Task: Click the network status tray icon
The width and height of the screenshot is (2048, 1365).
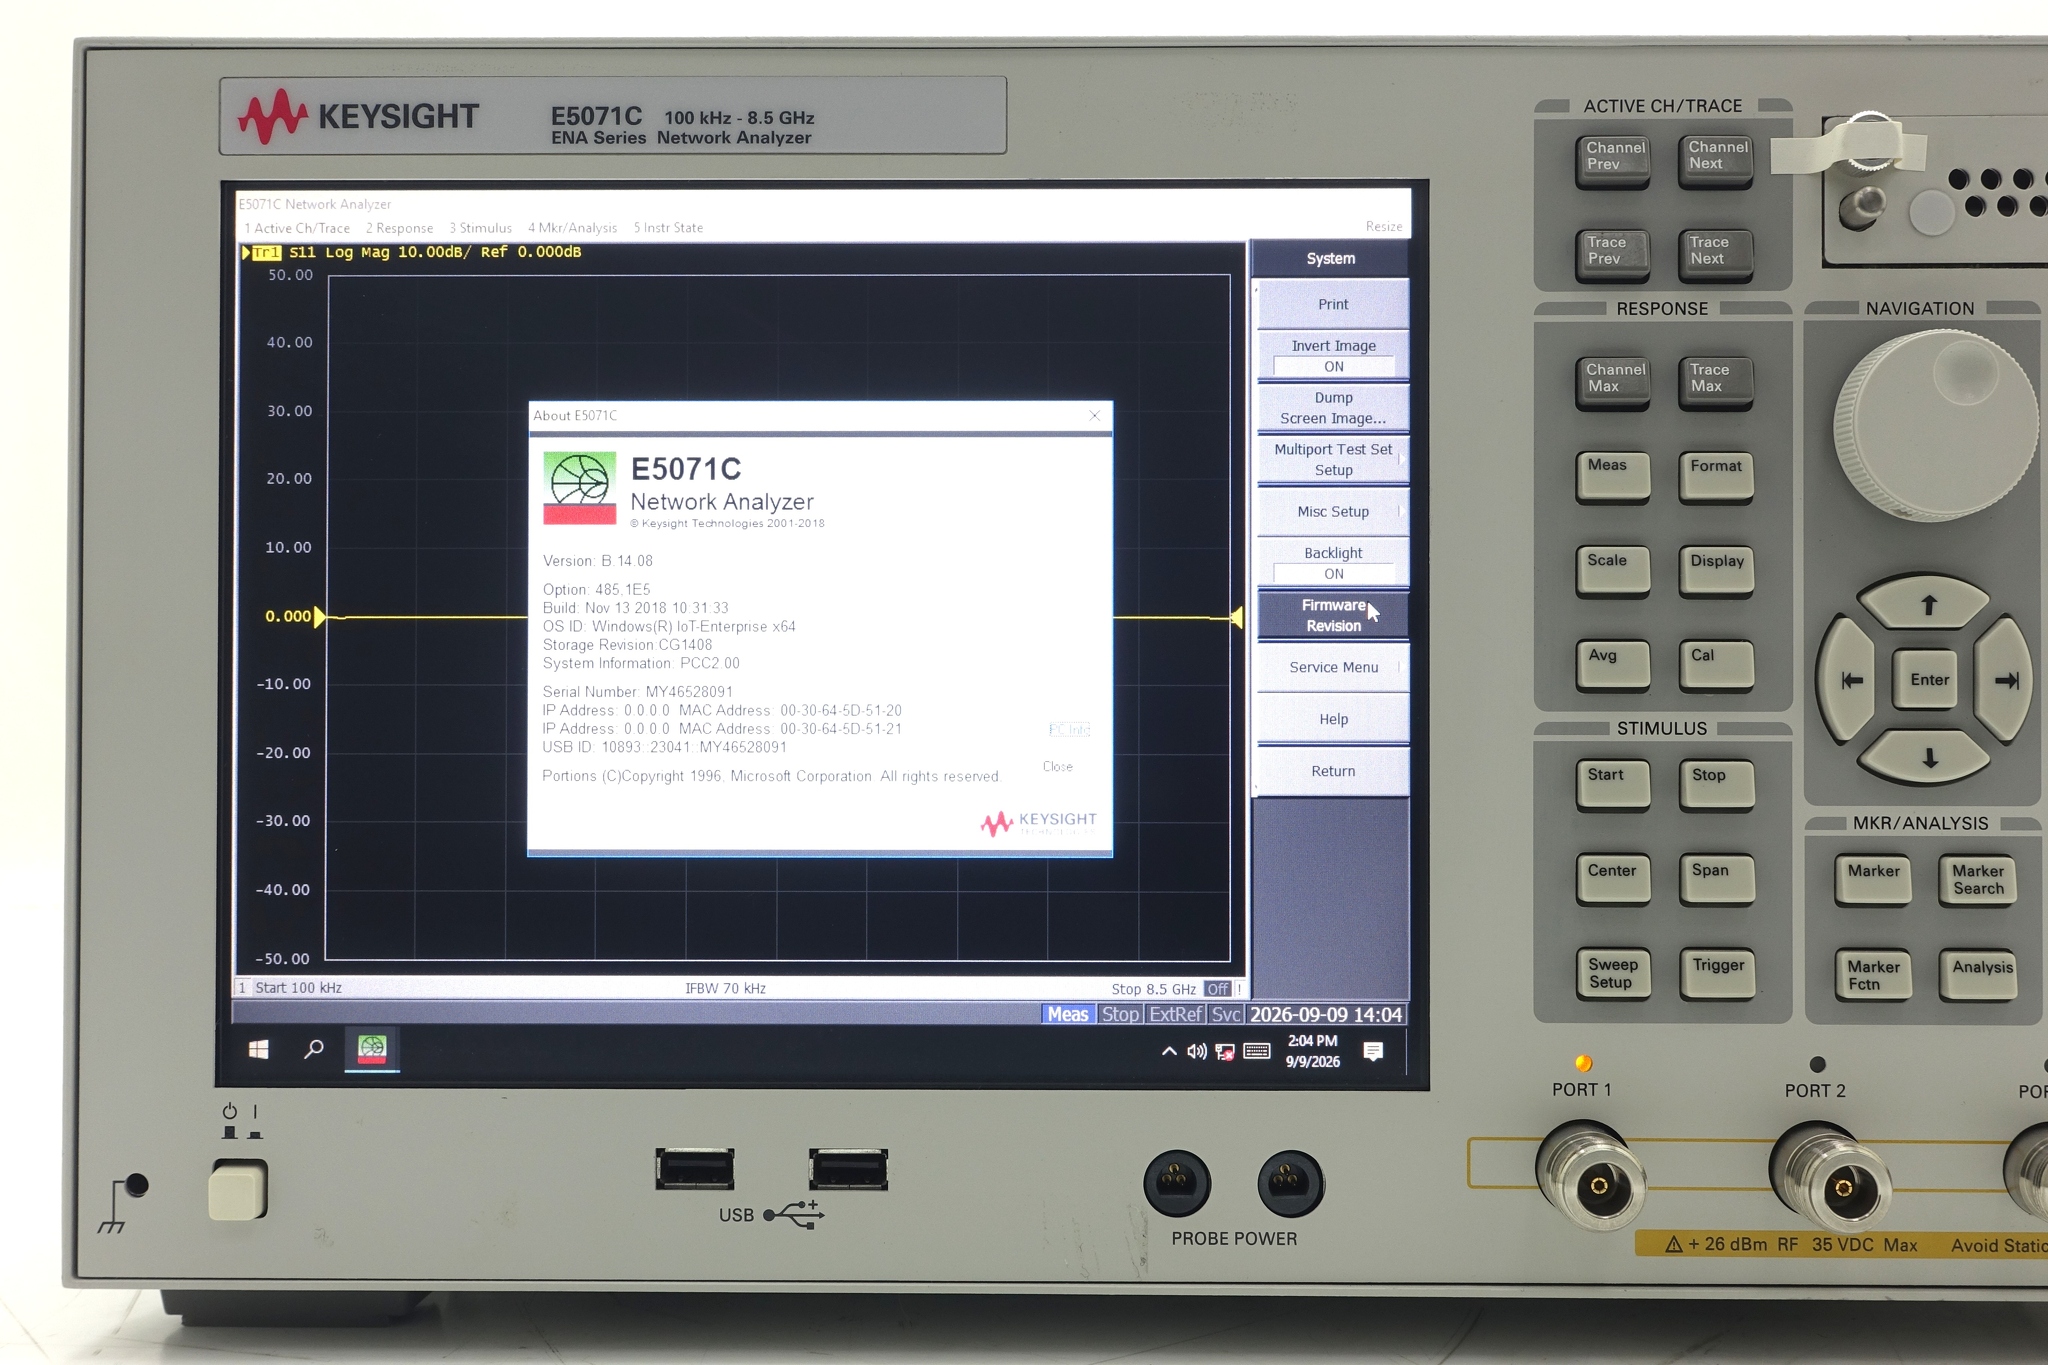Action: [1225, 1051]
